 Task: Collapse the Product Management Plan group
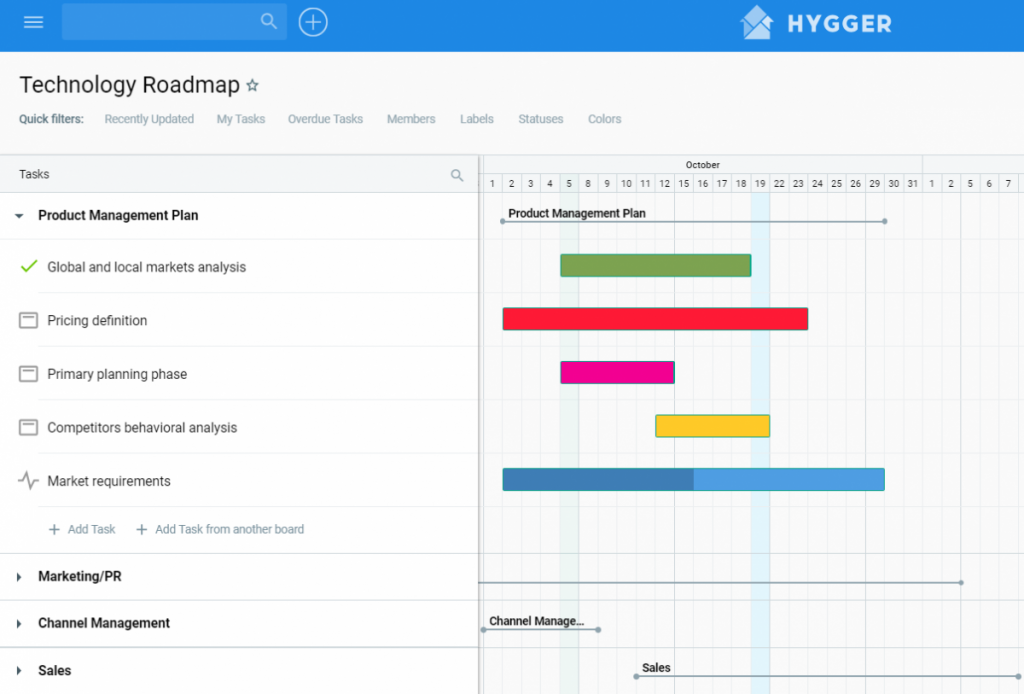click(18, 215)
